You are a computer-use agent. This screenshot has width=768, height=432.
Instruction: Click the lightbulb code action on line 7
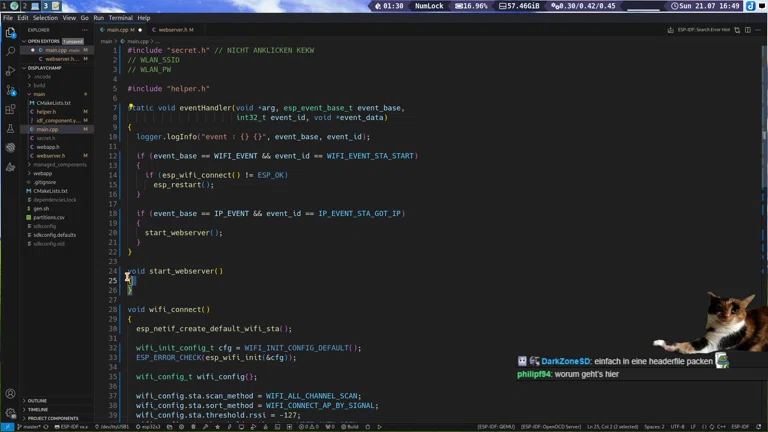click(131, 106)
